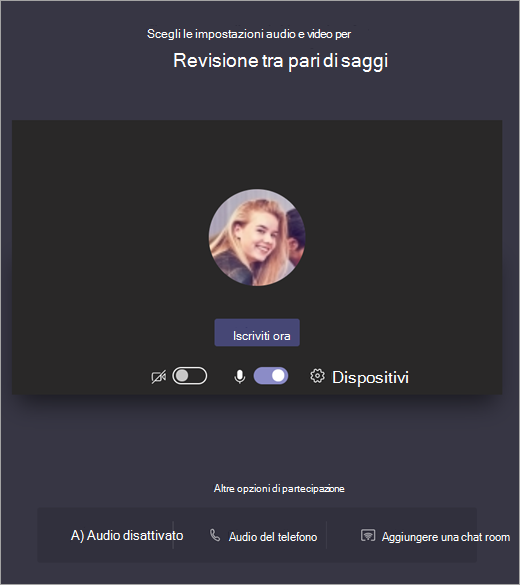Screen dimensions: 520x585
Task: Click the crossed-out camera icon
Action: pos(159,377)
